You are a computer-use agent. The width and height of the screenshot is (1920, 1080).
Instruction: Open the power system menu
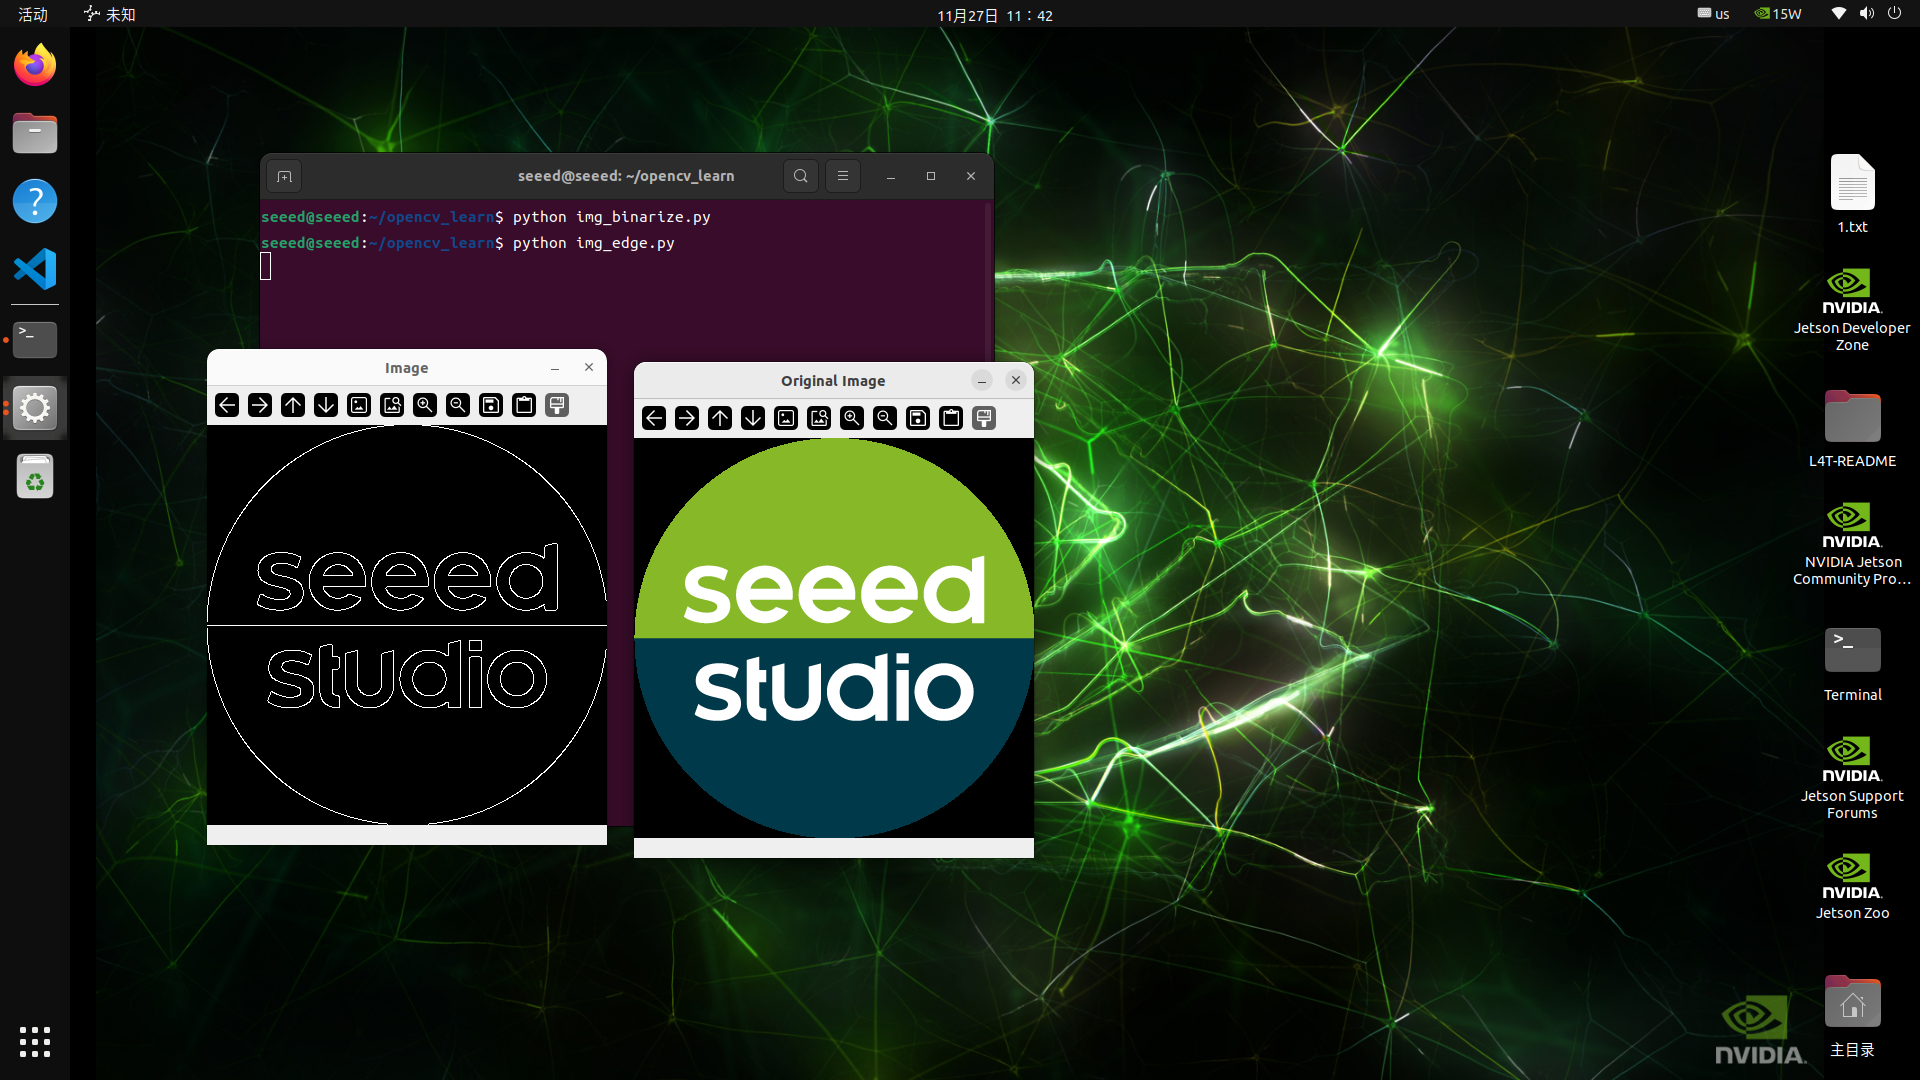tap(1894, 14)
